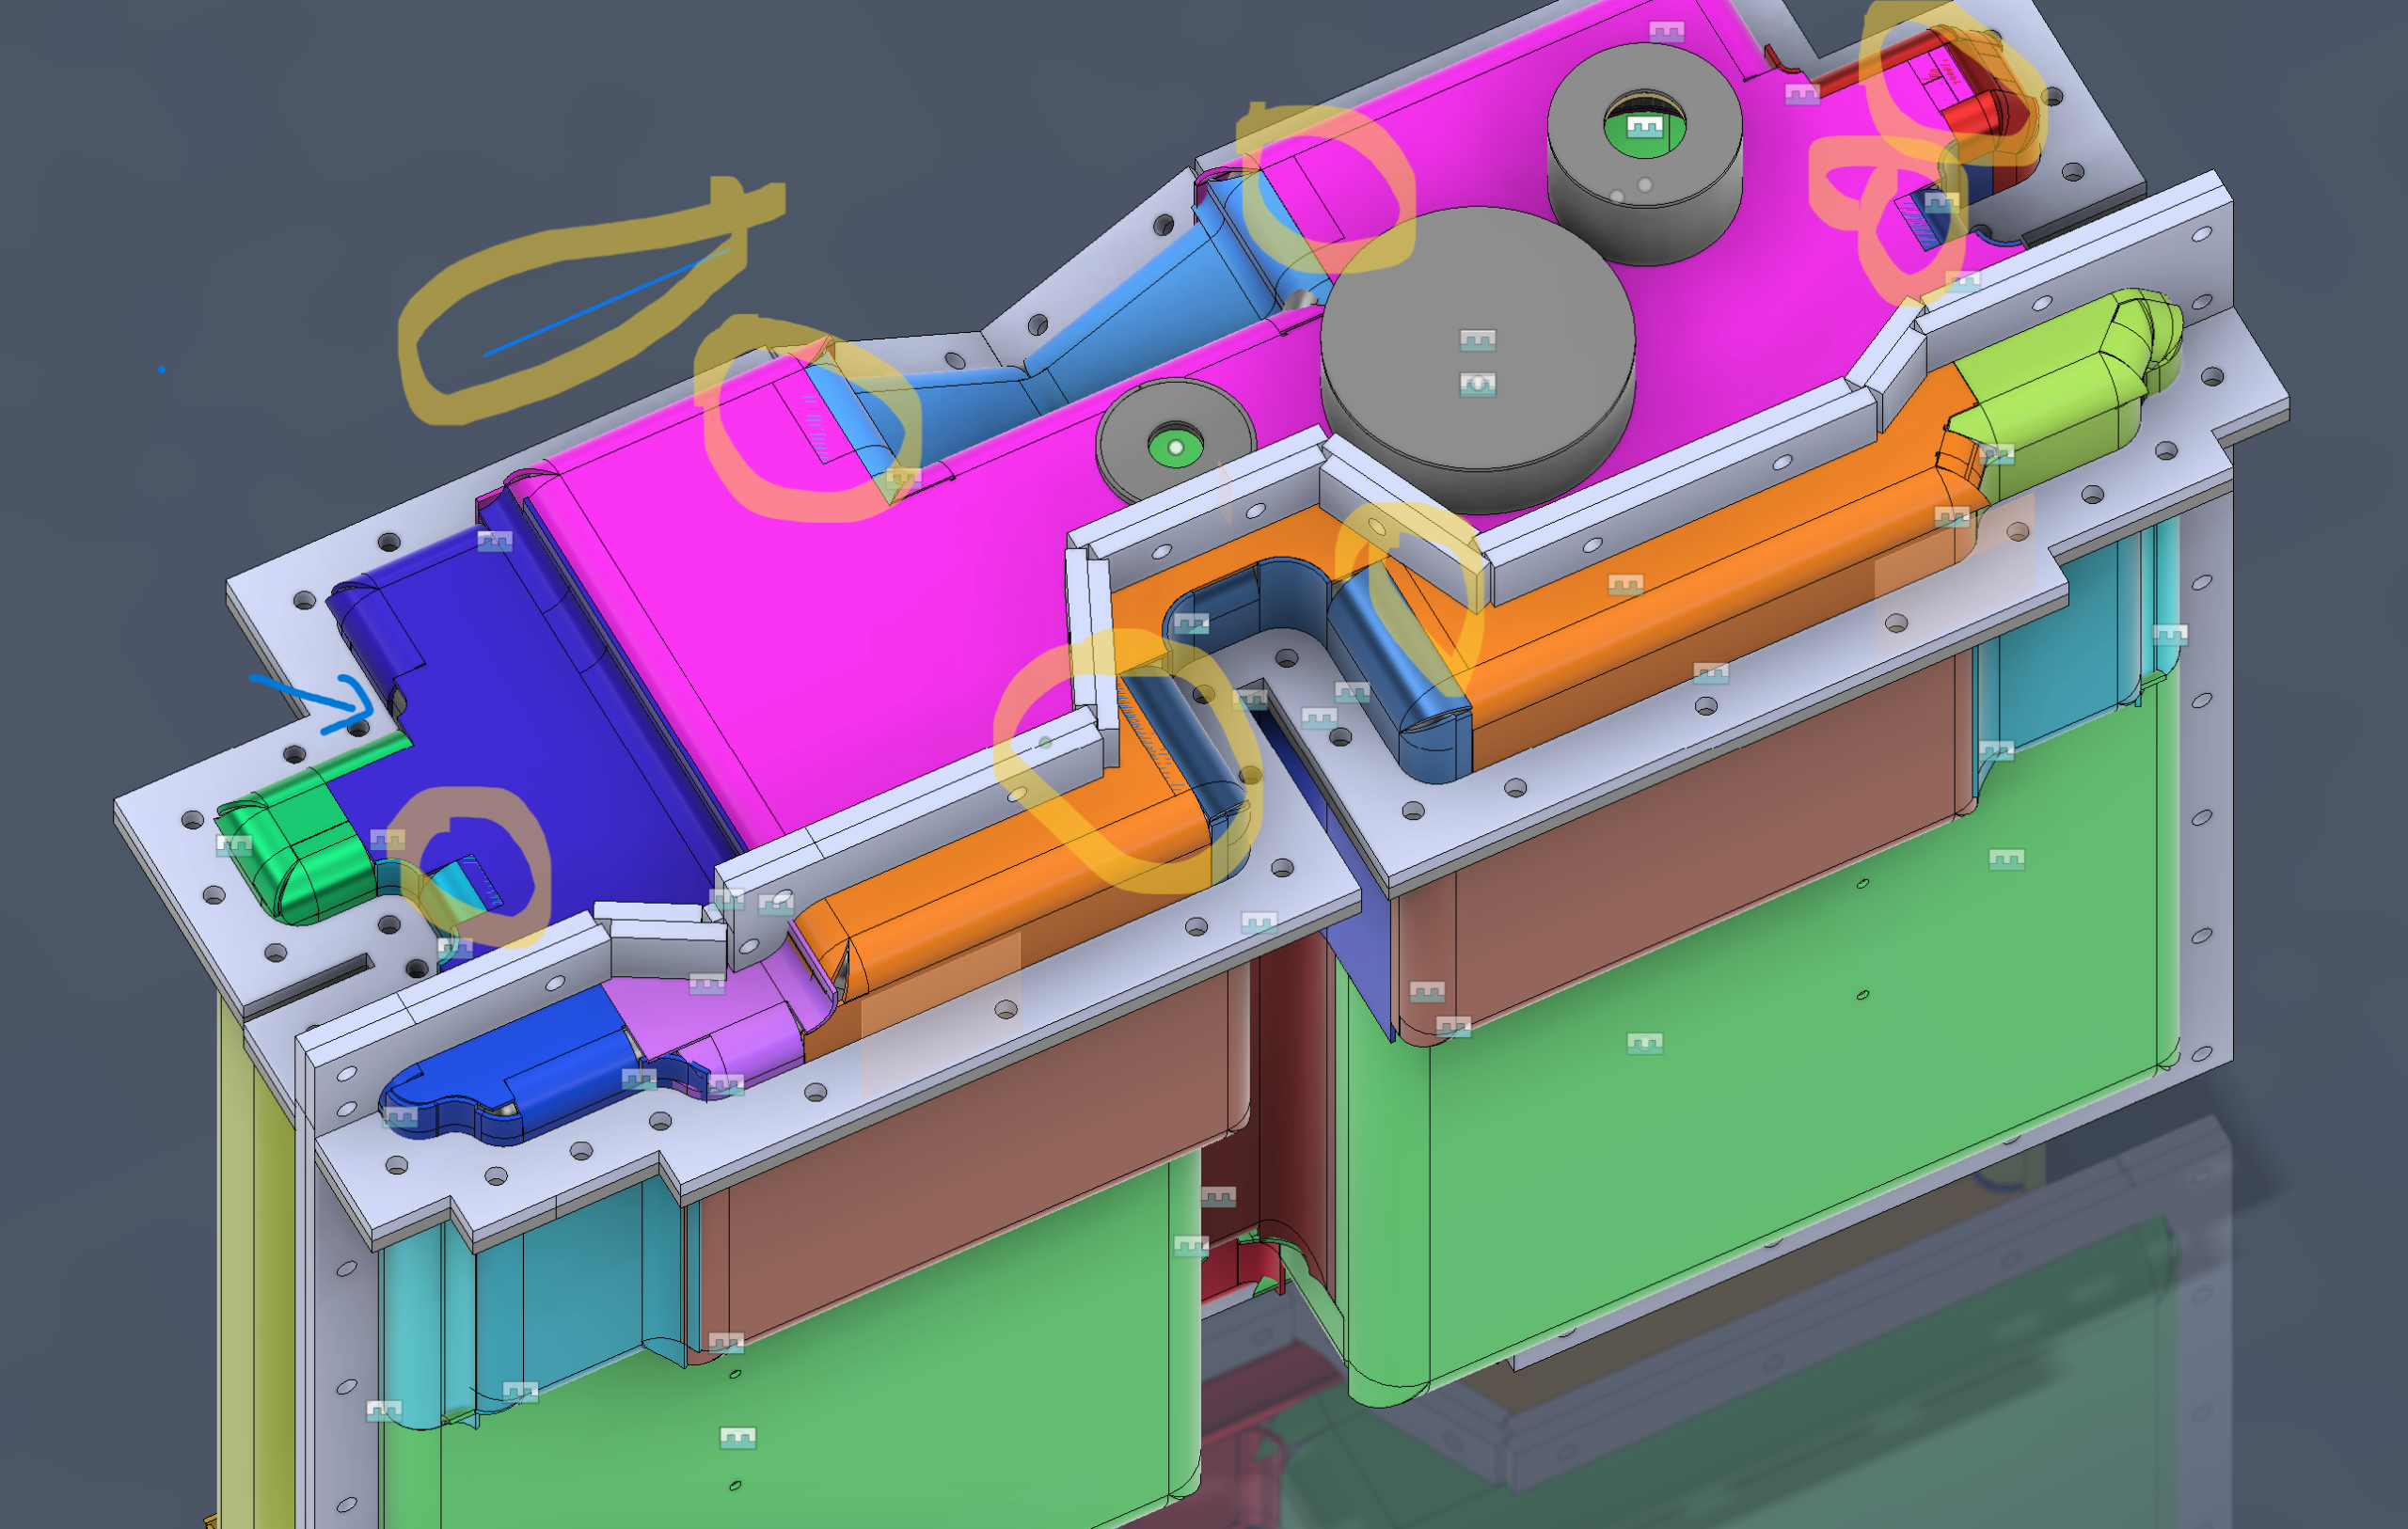Select lower joint glyph on large gray cylinder
Image resolution: width=2408 pixels, height=1529 pixels.
[x=1477, y=383]
